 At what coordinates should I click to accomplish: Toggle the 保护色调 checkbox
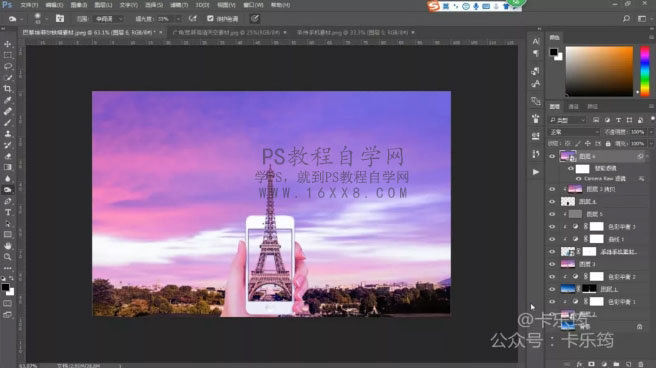click(x=210, y=18)
